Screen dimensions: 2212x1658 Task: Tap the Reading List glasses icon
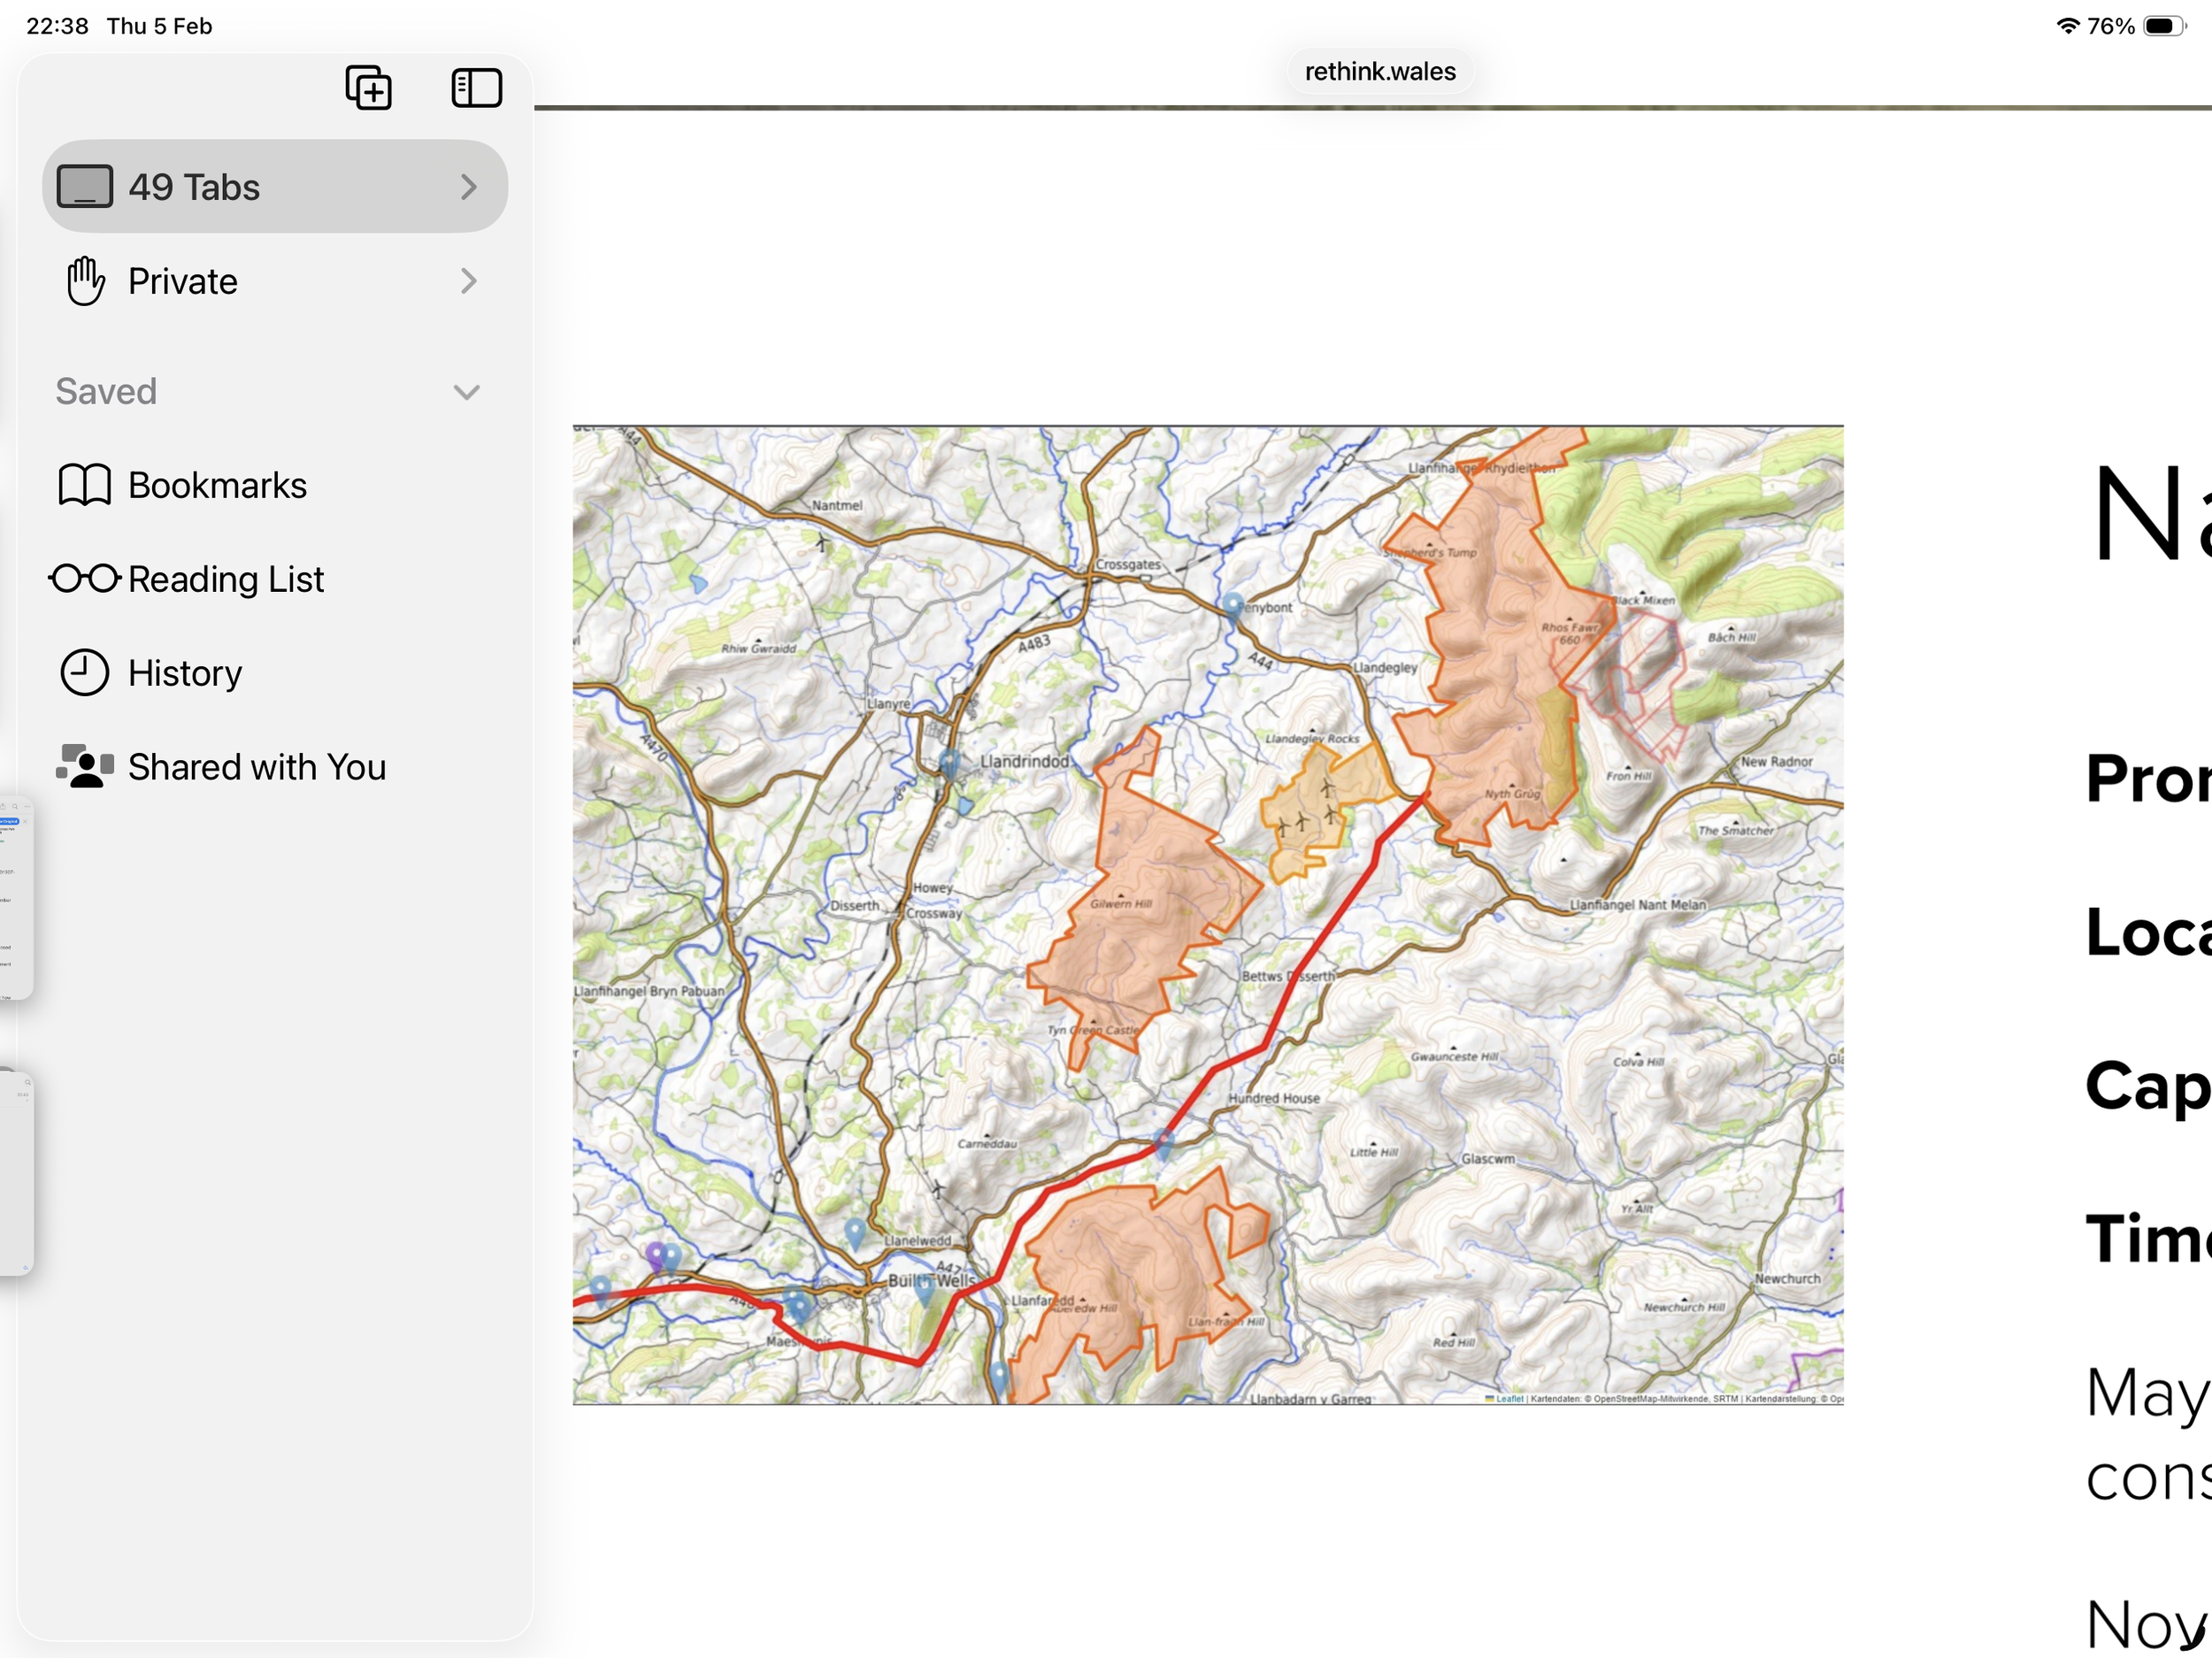pyautogui.click(x=84, y=579)
